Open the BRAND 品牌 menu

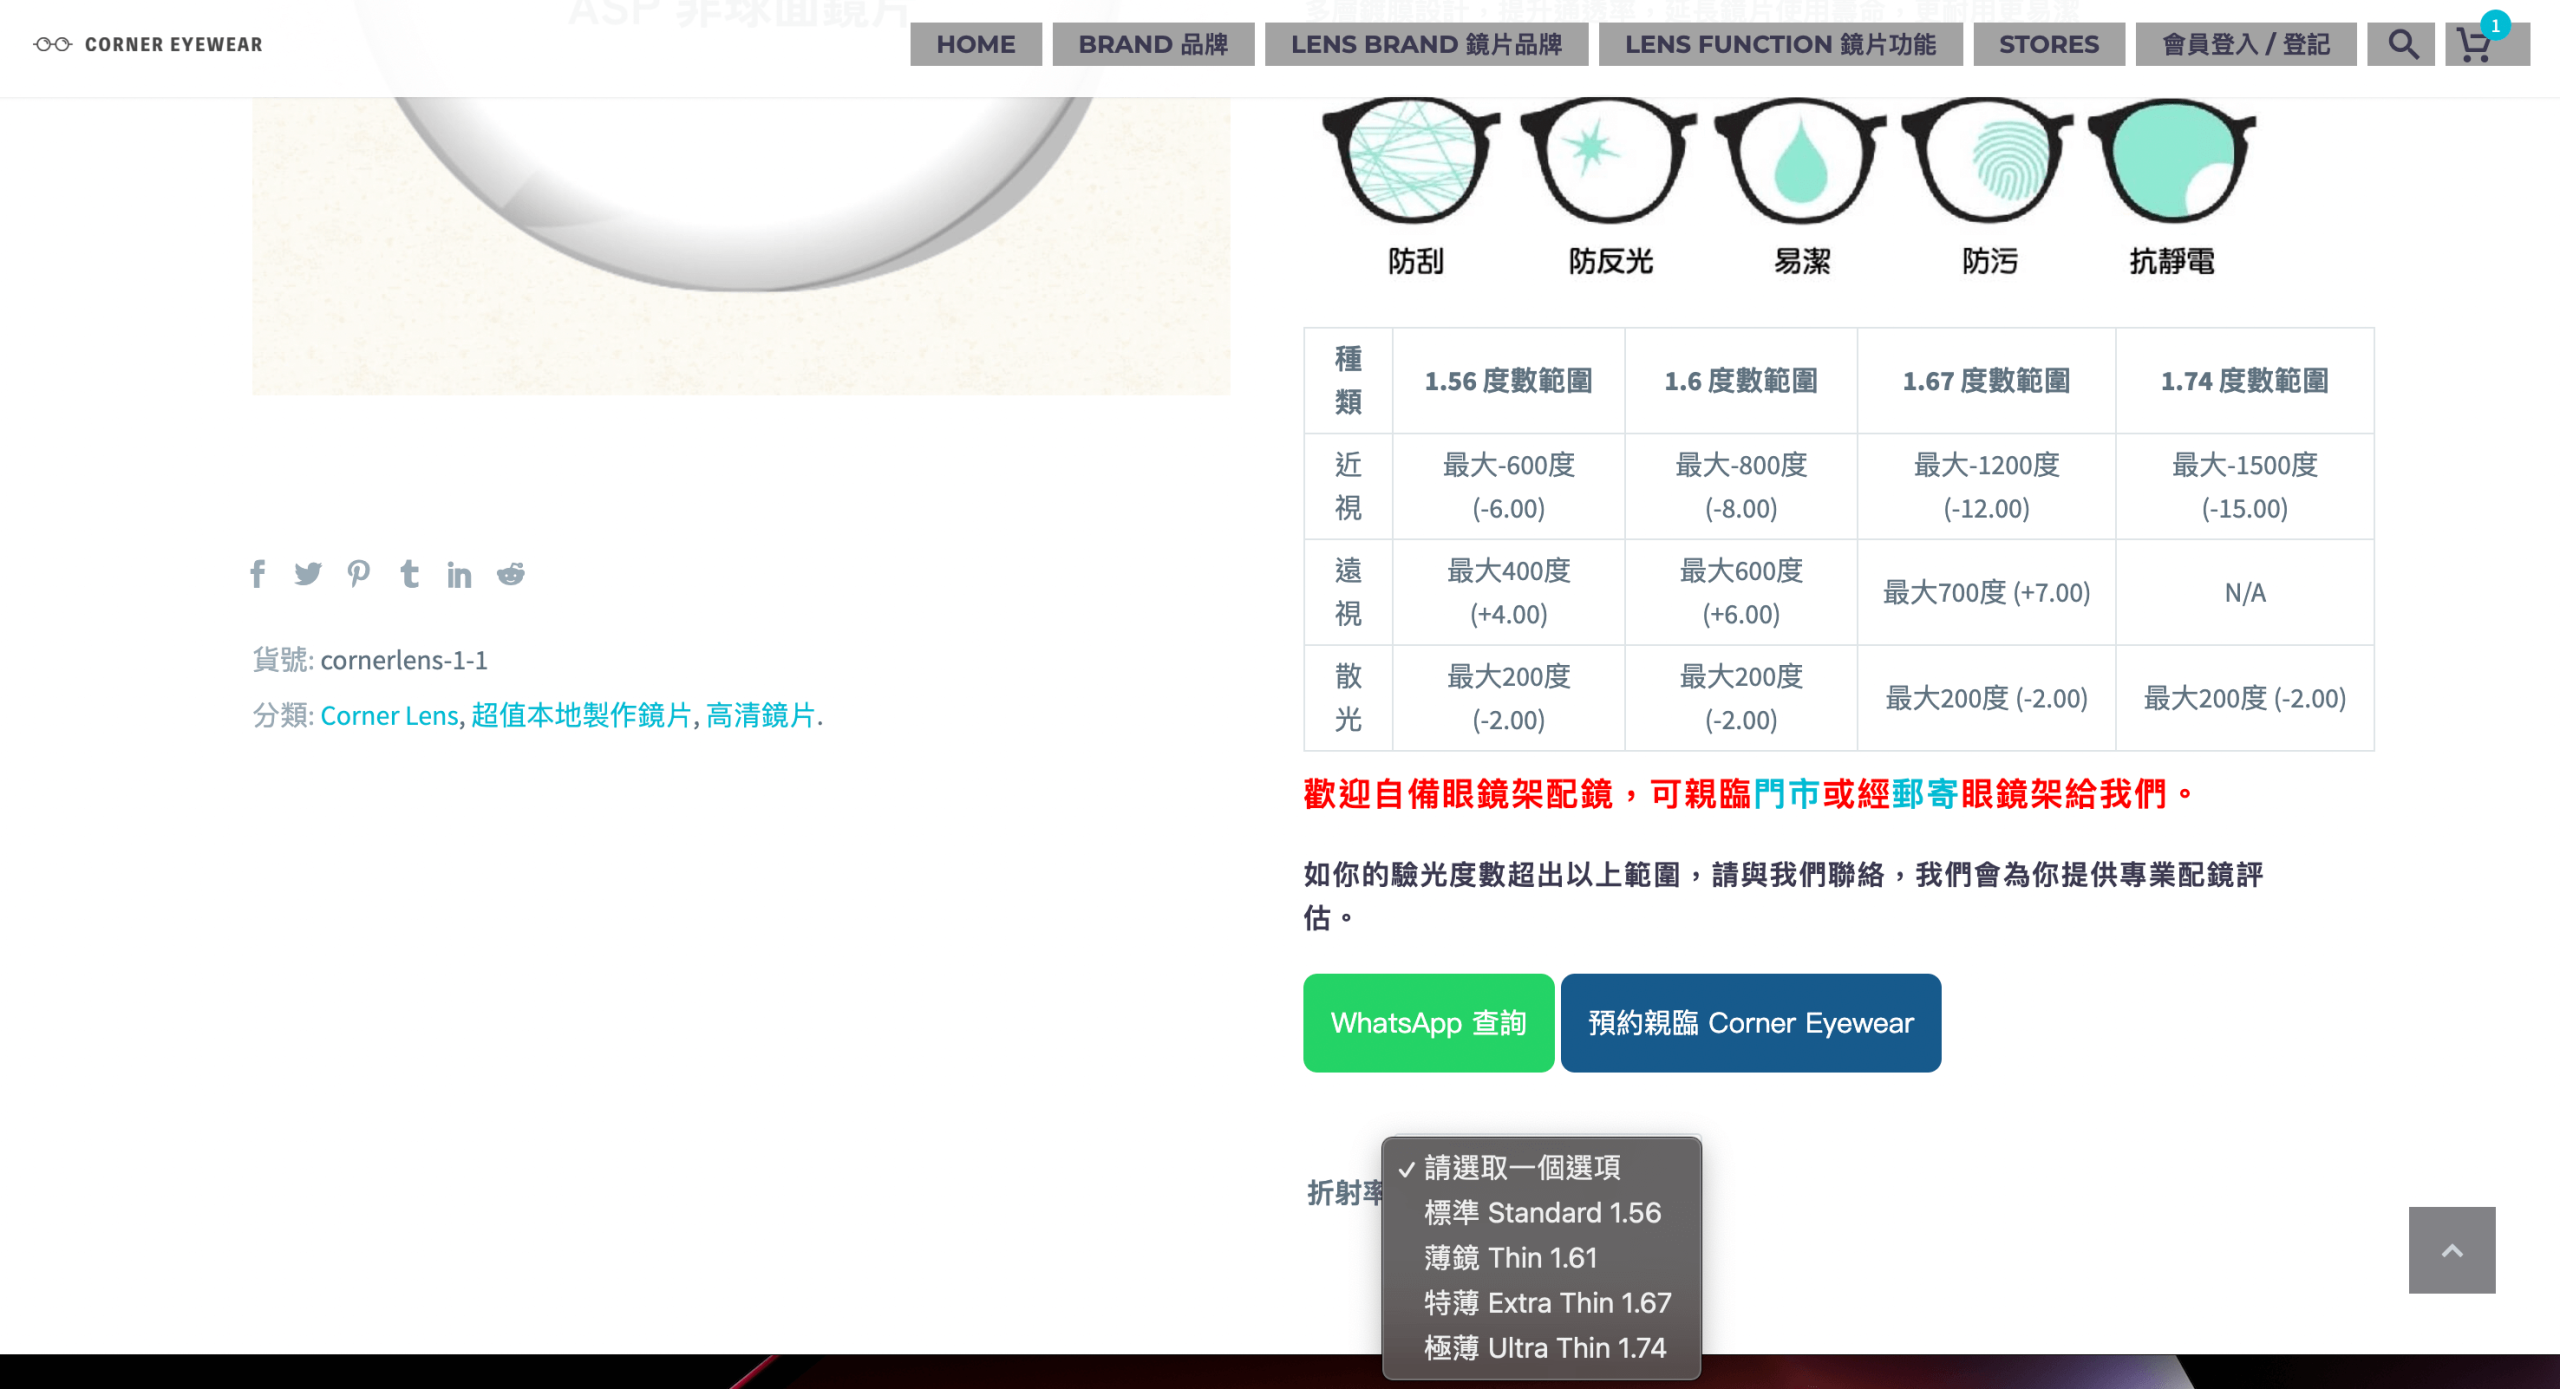[x=1153, y=44]
